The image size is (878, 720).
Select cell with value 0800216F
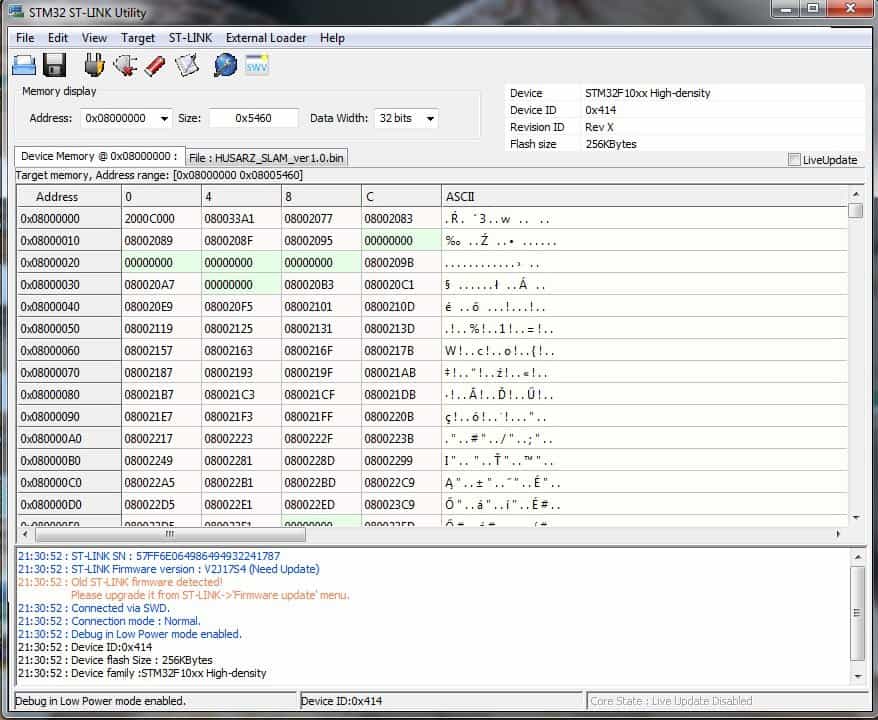click(x=321, y=350)
